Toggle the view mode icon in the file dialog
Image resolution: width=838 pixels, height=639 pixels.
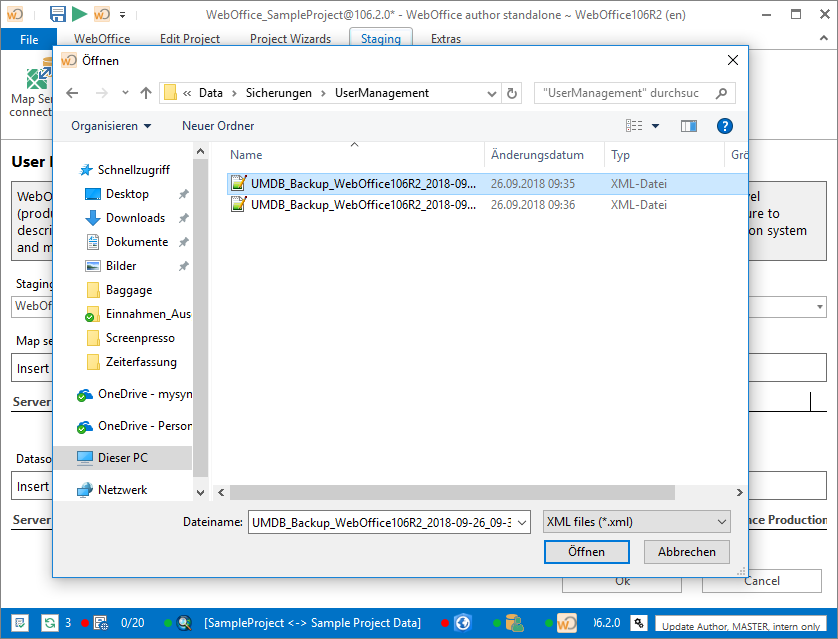634,124
